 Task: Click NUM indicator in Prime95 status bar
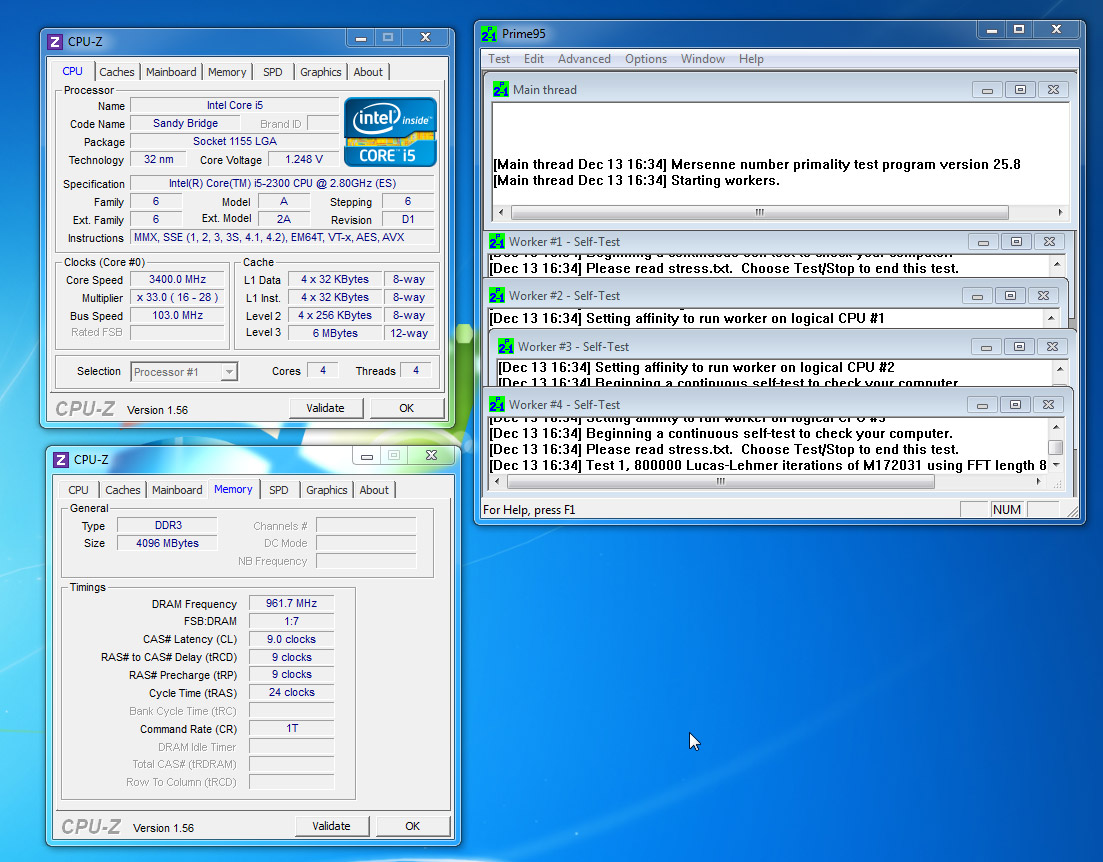1007,509
